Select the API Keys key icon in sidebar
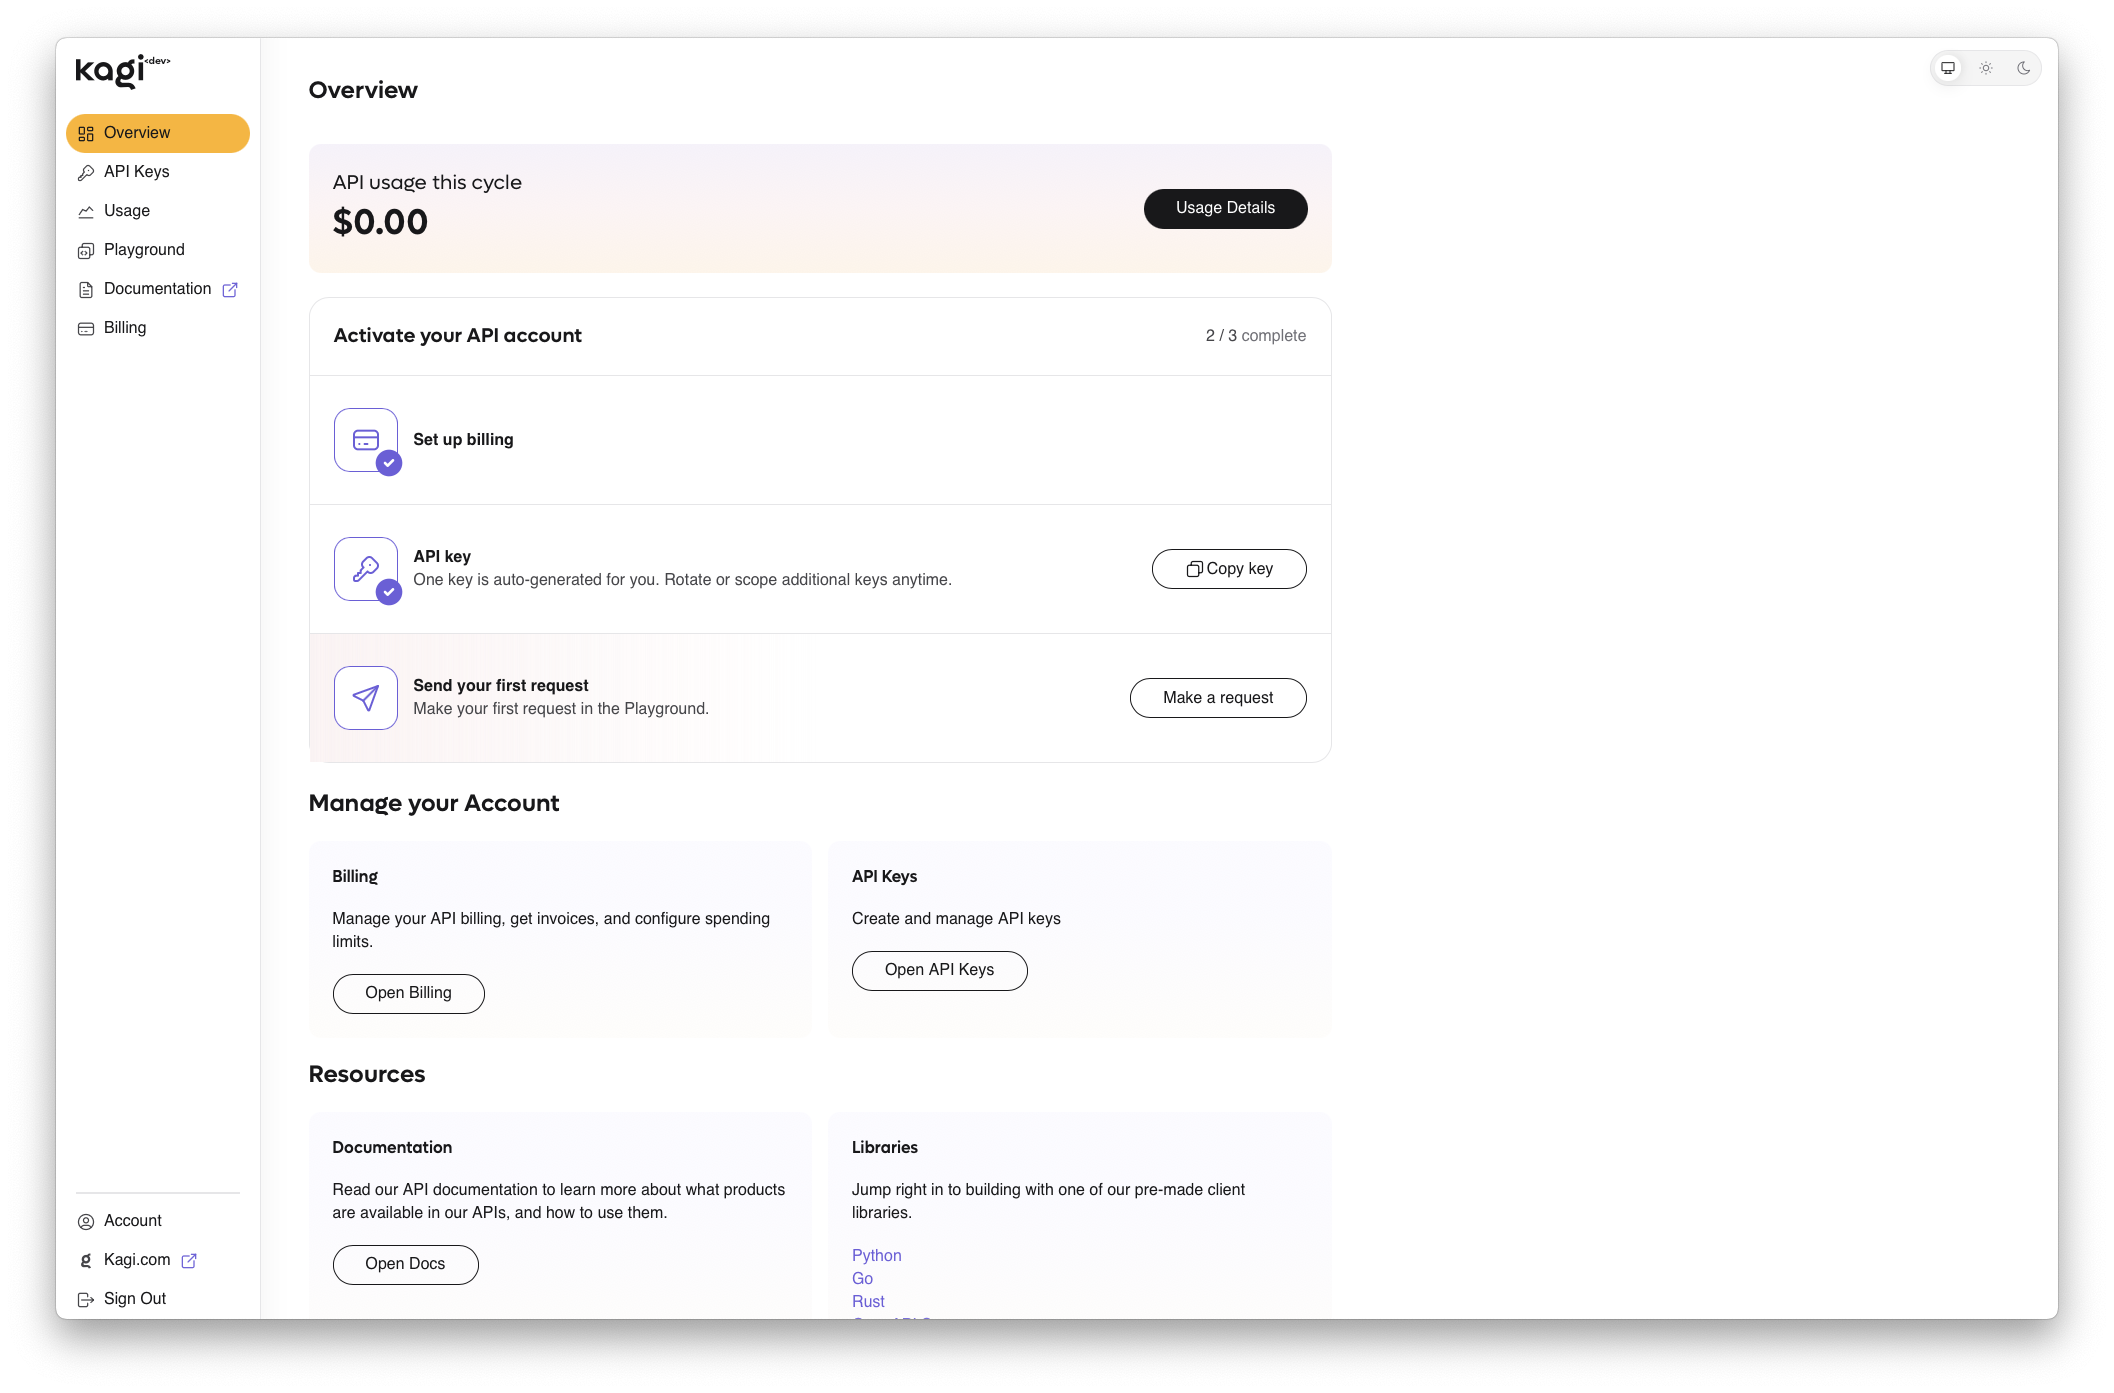Screen dimensions: 2114x1393 (x=86, y=171)
